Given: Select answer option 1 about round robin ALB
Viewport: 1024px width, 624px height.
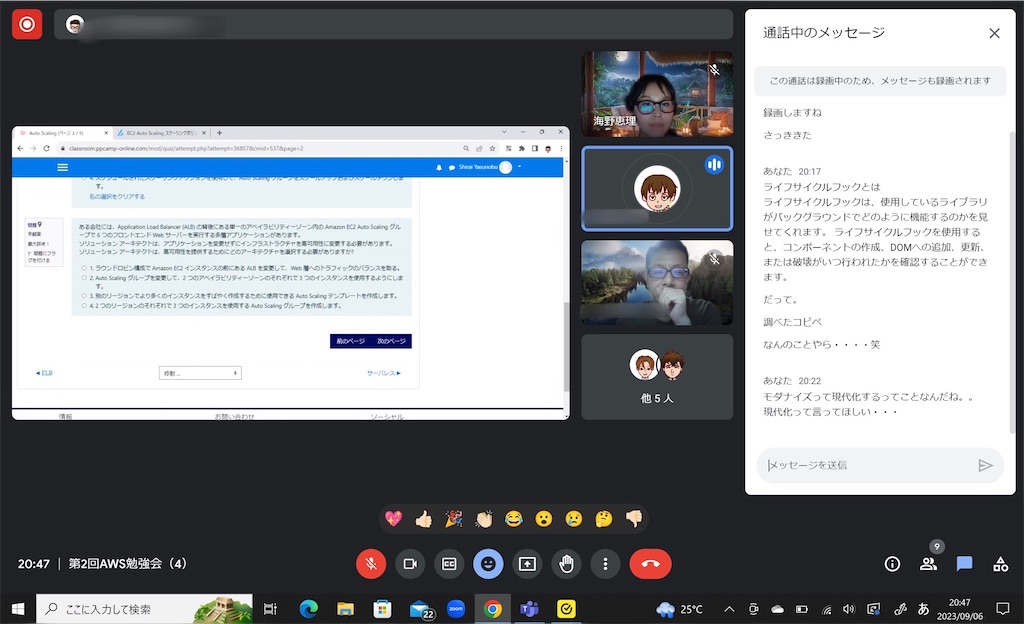Looking at the screenshot, I should click(84, 268).
